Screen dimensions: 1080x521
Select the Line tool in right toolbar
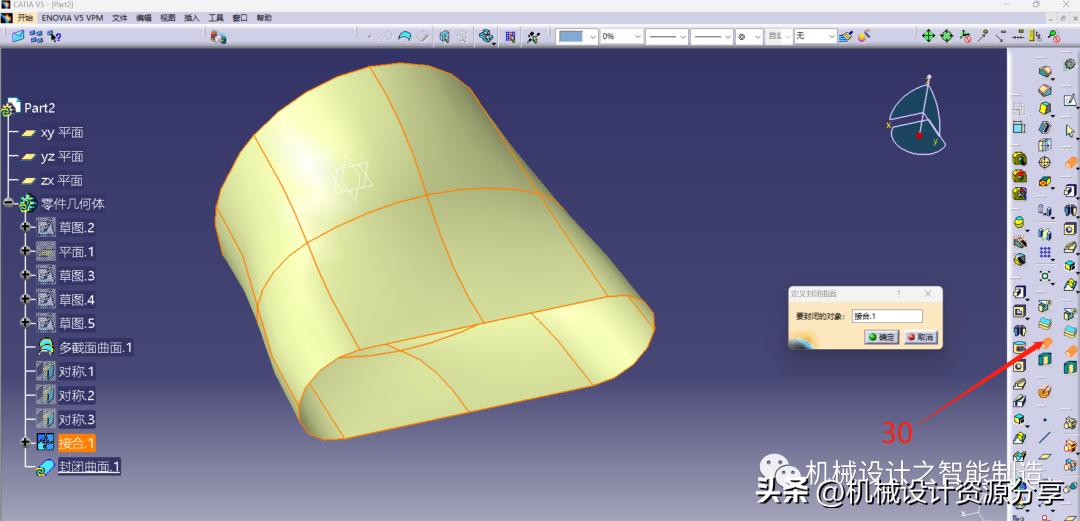coord(1046,438)
